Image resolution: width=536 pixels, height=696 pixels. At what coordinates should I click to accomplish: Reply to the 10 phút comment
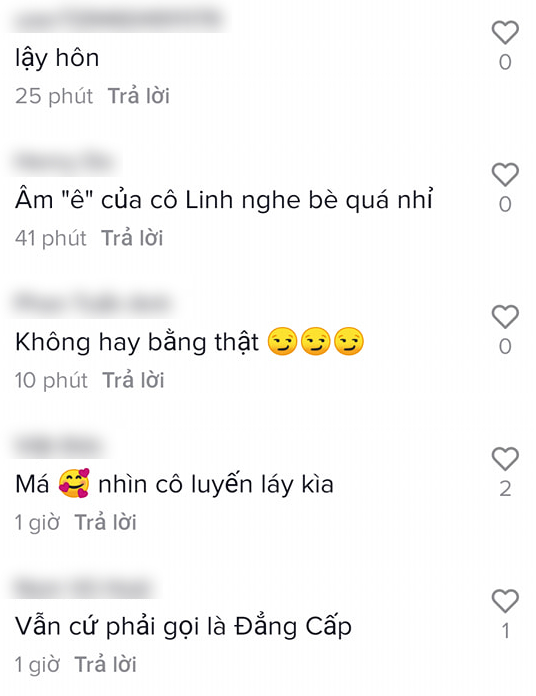click(133, 380)
